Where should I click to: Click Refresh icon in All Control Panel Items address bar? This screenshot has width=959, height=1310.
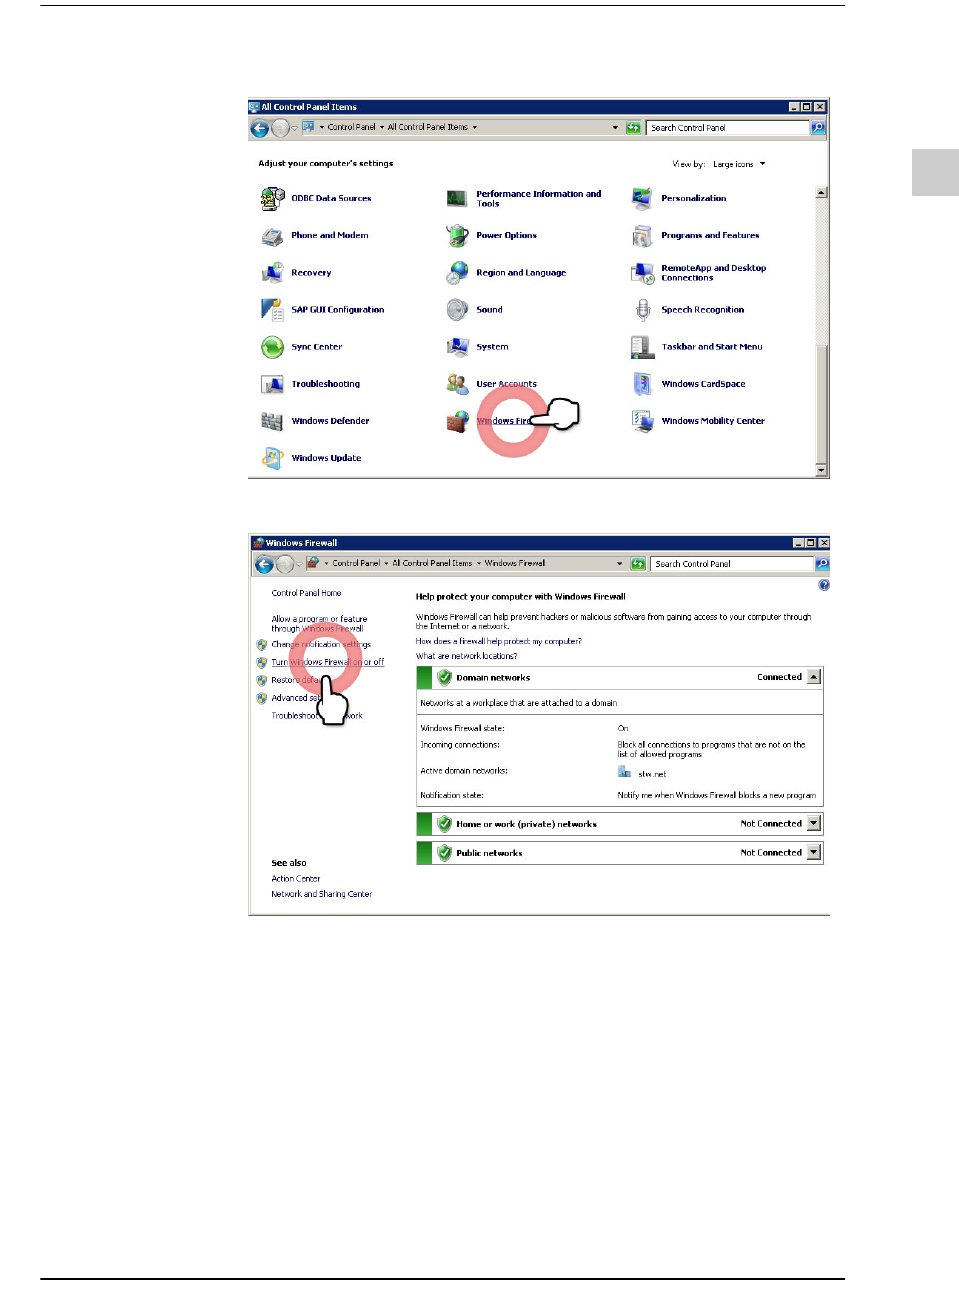pyautogui.click(x=633, y=128)
